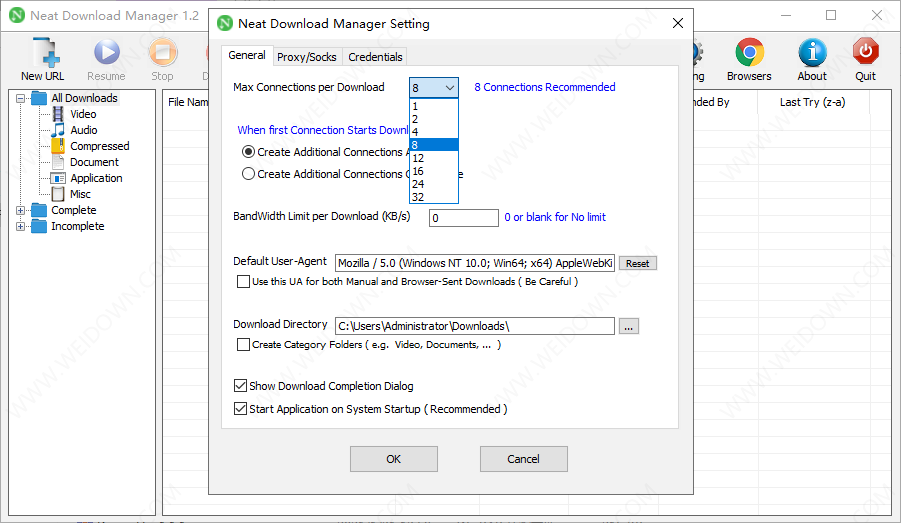
Task: Sort by Last Try (z-a) column header
Action: click(x=813, y=102)
